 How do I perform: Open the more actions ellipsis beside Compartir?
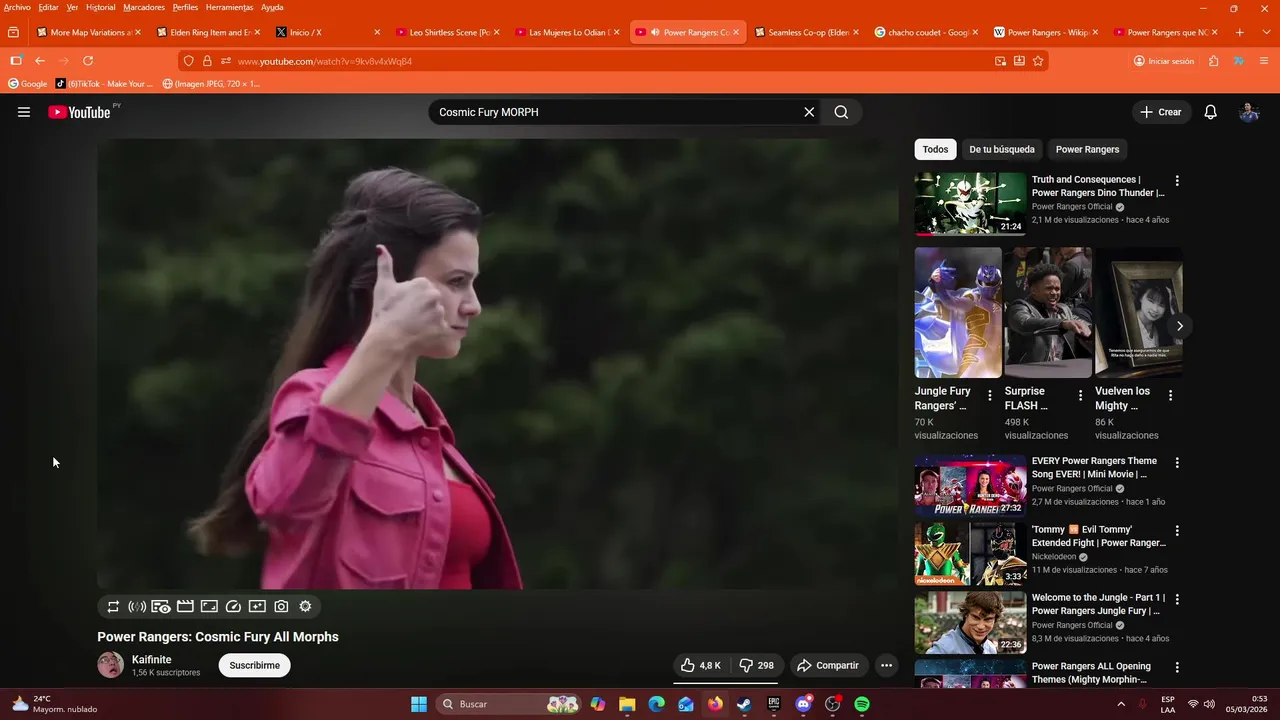pos(886,665)
